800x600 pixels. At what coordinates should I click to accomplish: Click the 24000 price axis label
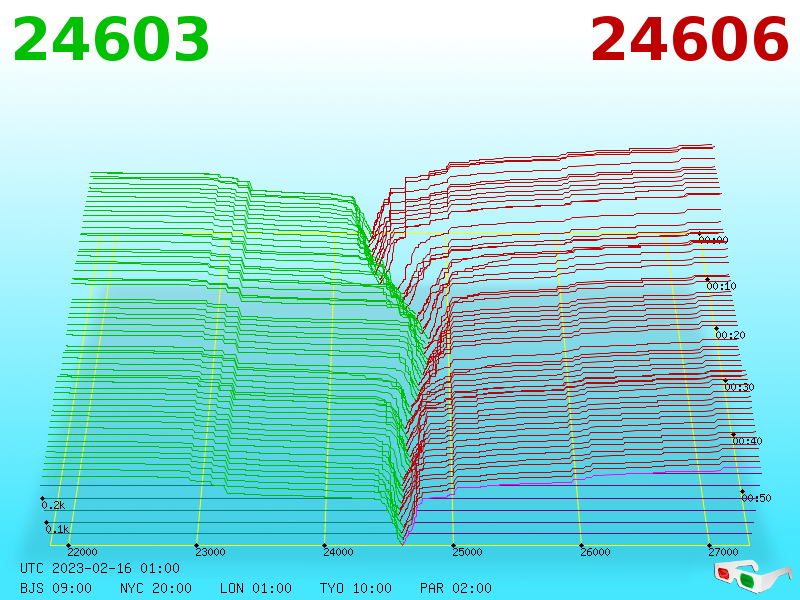coord(338,552)
